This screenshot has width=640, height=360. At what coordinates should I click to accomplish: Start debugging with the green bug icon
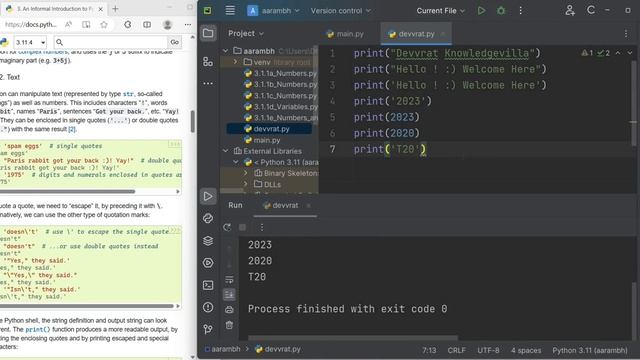tap(501, 11)
